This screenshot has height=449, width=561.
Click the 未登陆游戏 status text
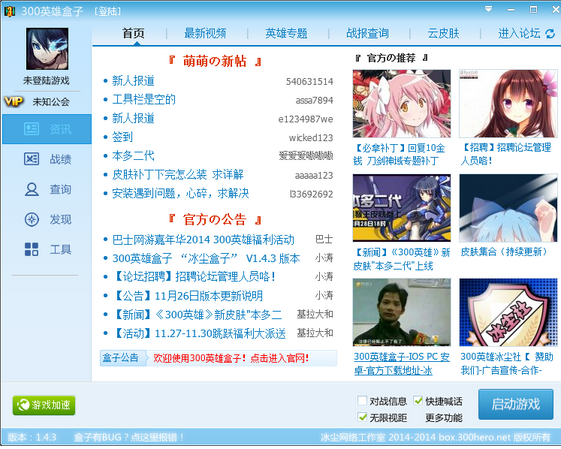click(47, 80)
